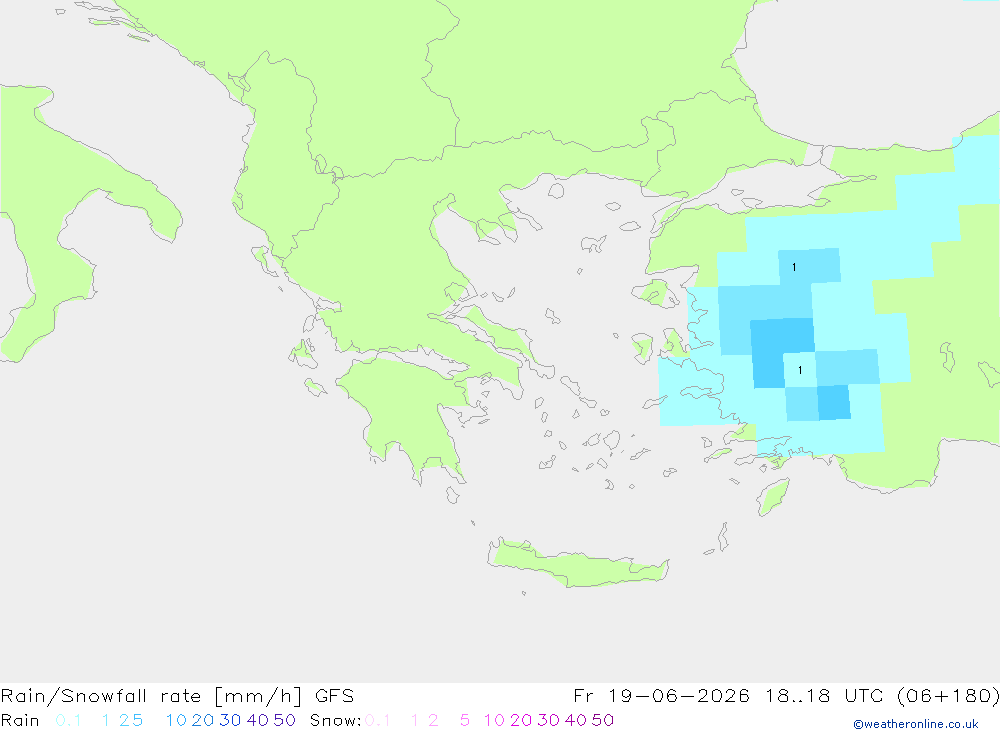This screenshot has width=1000, height=733.
Task: Click the upper "1" rain label over northwest Turkey
Action: tap(794, 267)
